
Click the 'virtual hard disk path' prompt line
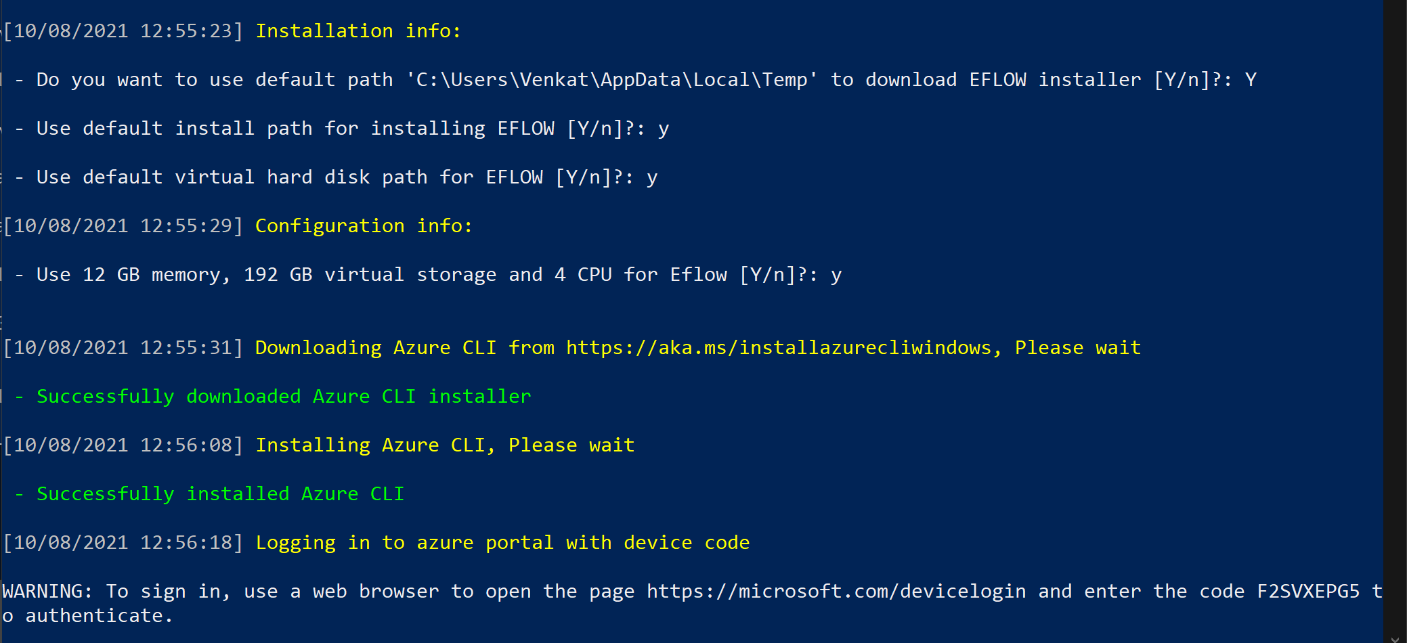(346, 177)
